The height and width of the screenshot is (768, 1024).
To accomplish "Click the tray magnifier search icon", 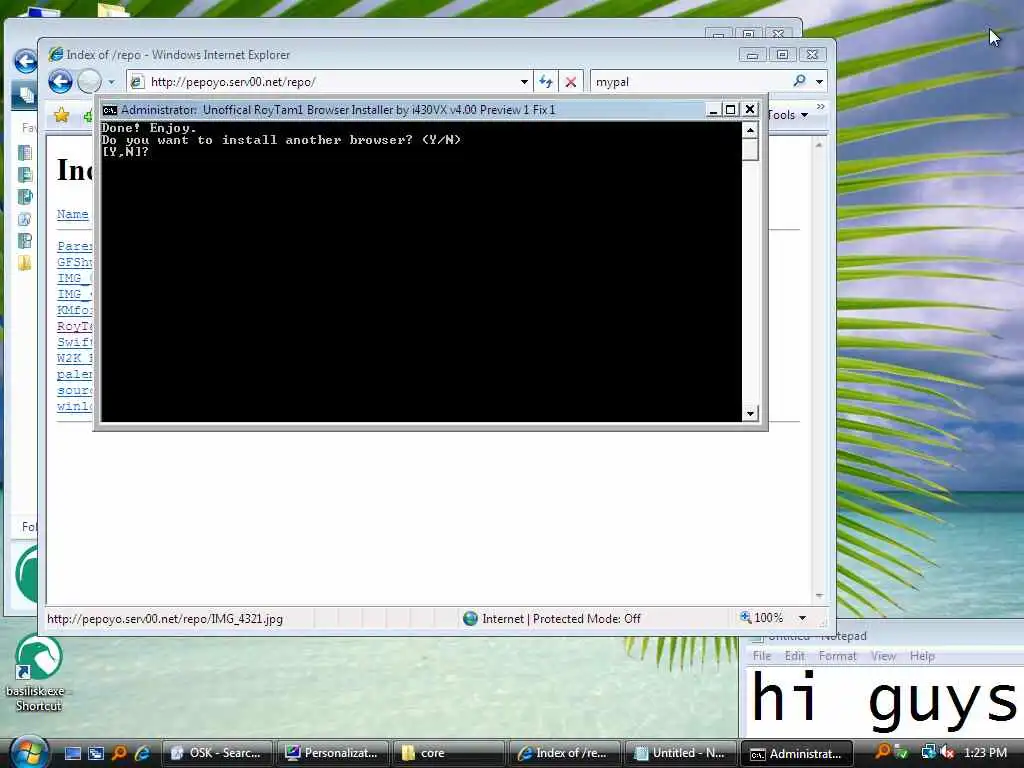I will click(883, 752).
